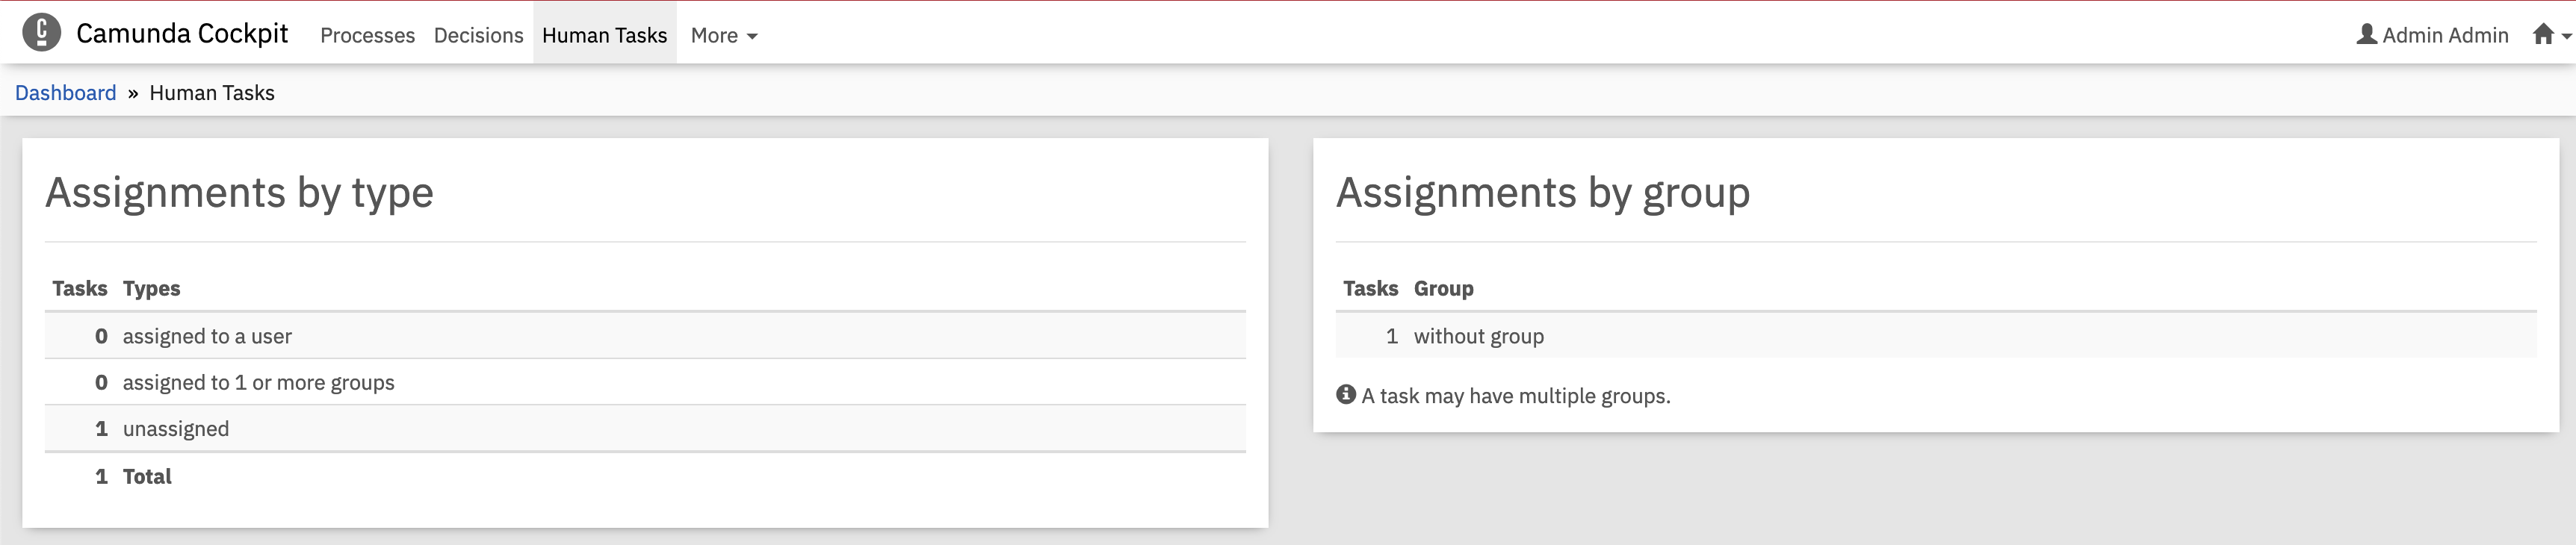Click the Assignments by group heading
The height and width of the screenshot is (545, 2576).
point(1543,193)
